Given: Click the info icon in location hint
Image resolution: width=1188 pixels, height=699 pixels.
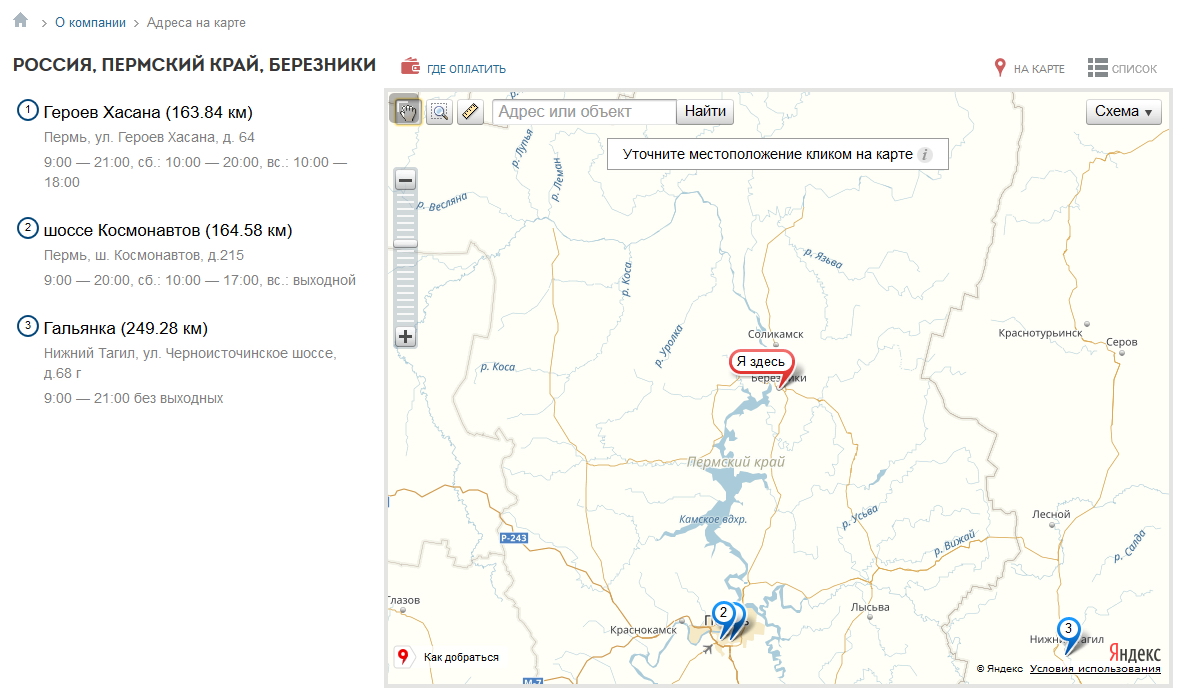Looking at the screenshot, I should [x=925, y=155].
